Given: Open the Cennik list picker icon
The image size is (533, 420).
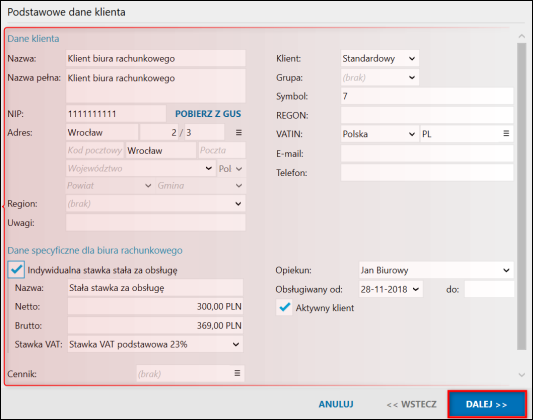Looking at the screenshot, I should click(237, 373).
